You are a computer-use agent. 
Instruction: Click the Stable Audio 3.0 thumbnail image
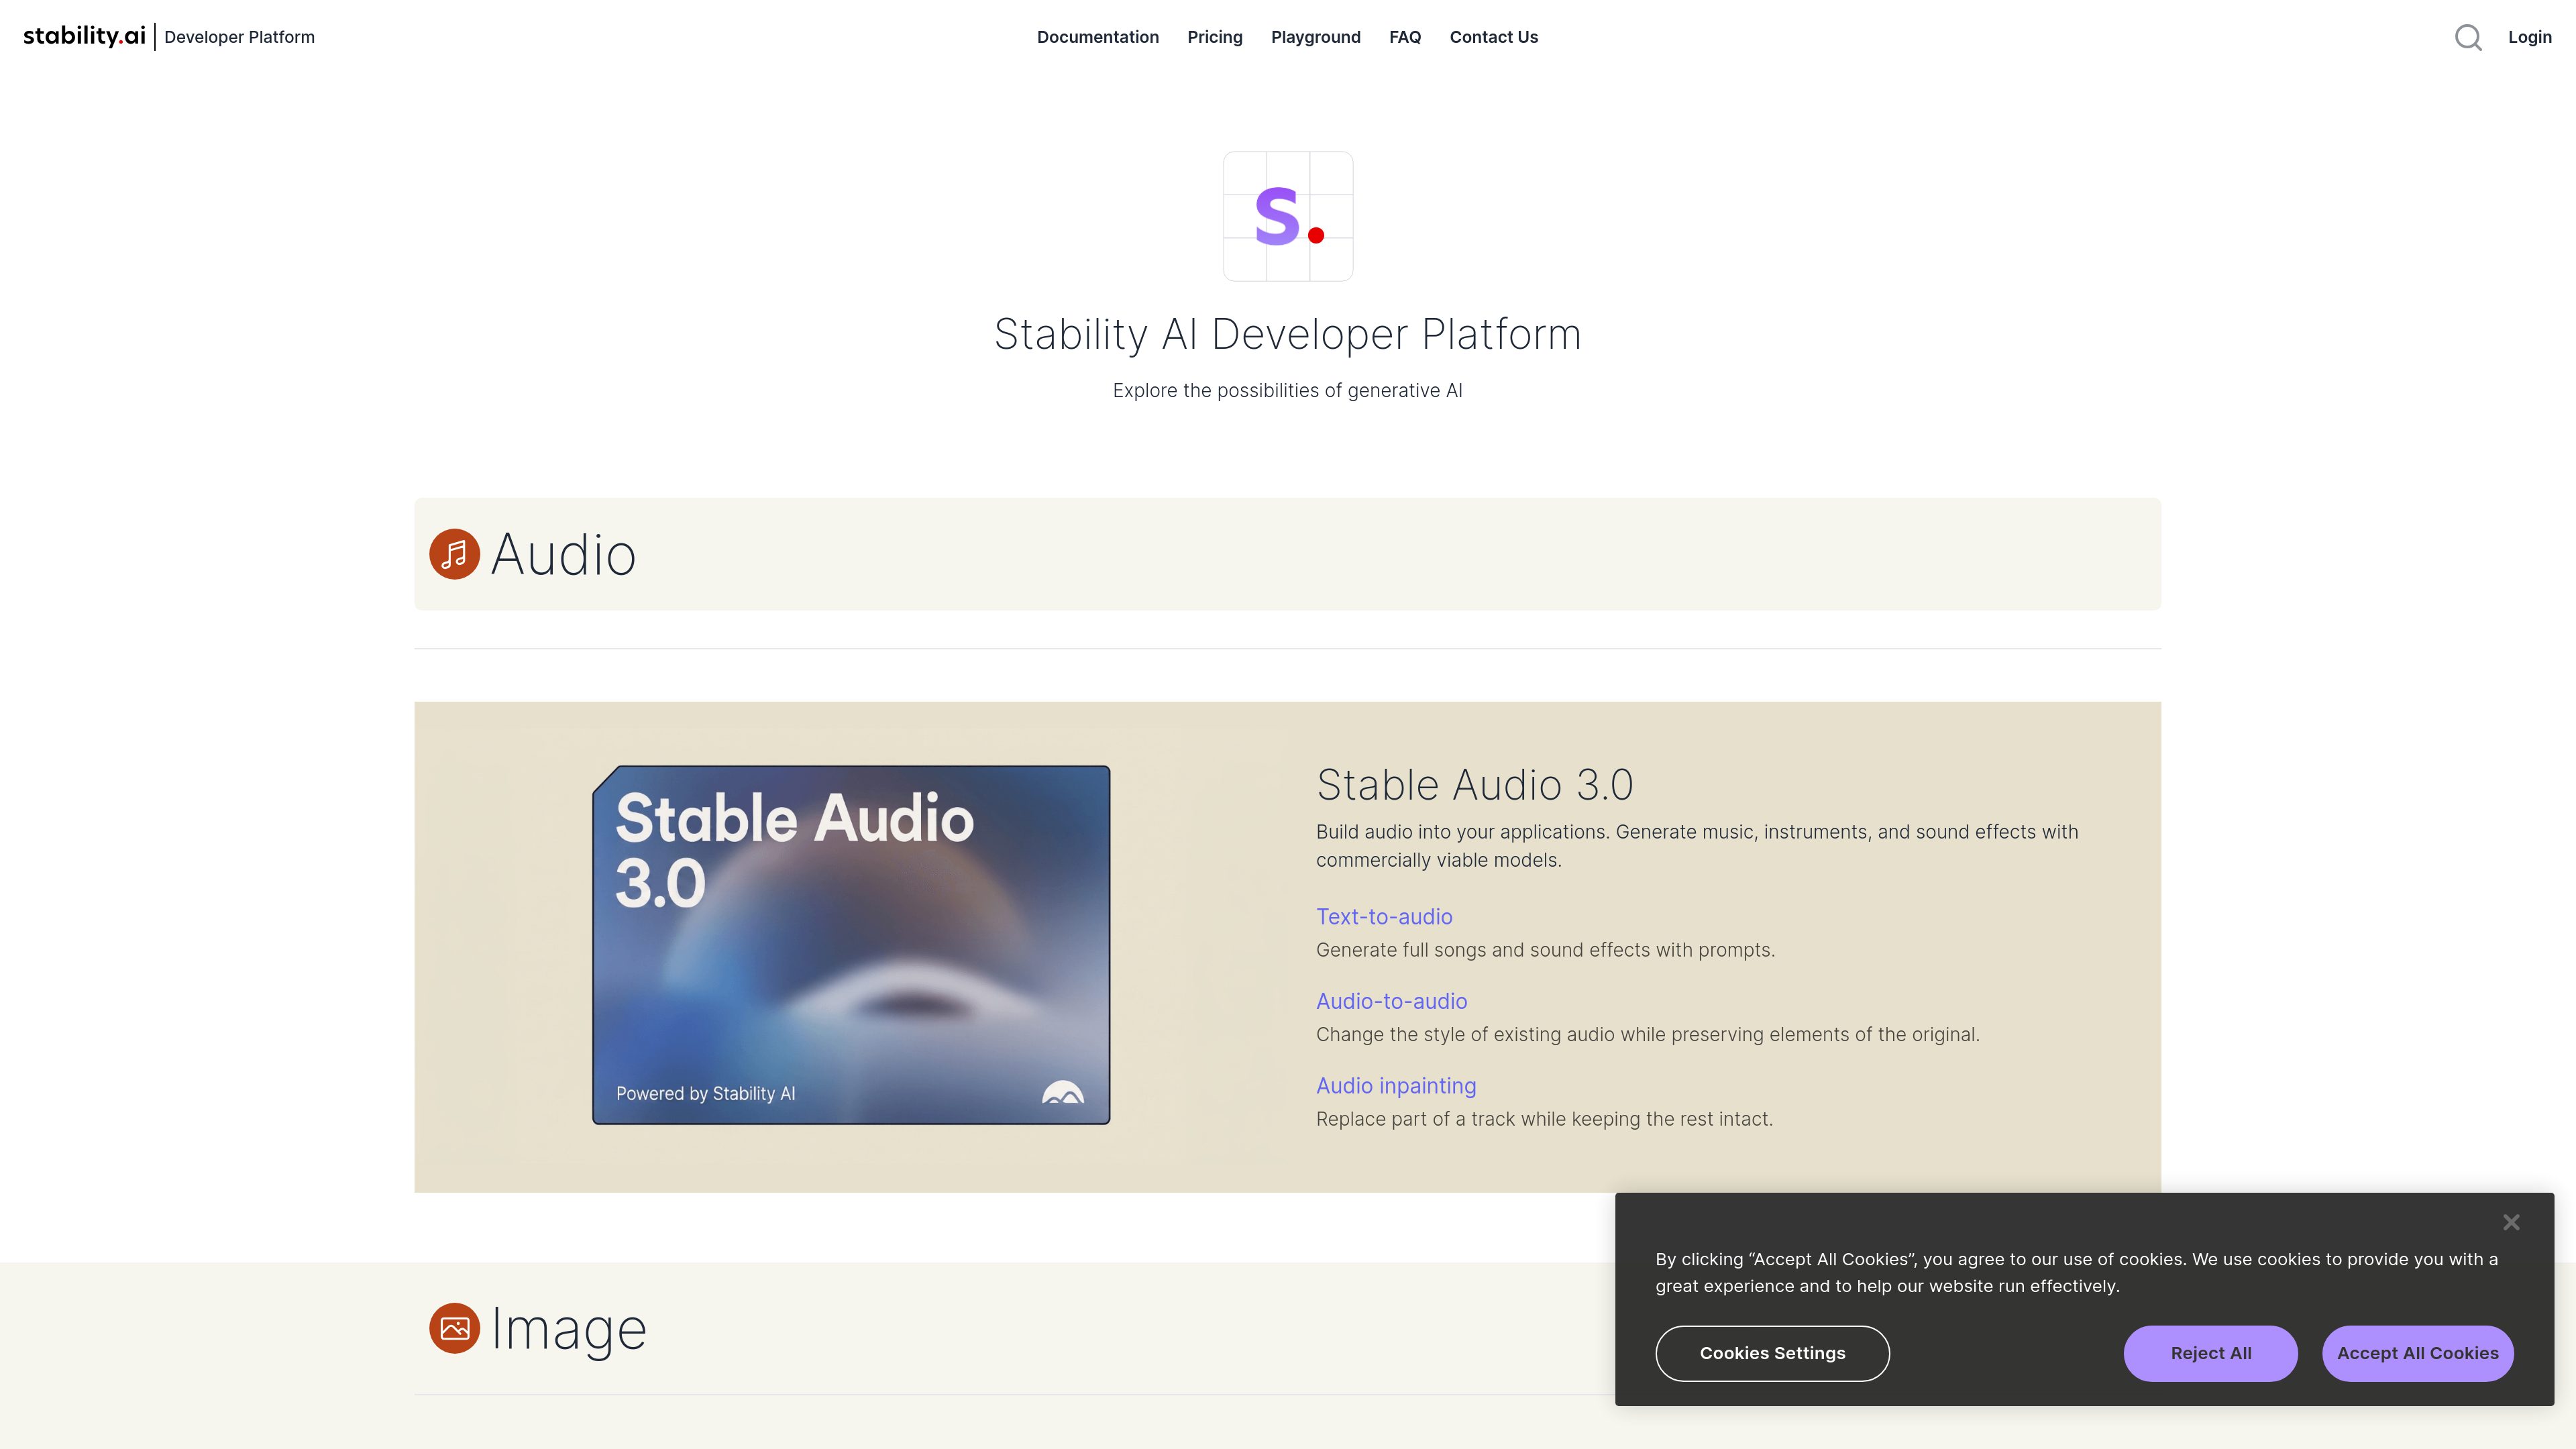pos(851,945)
